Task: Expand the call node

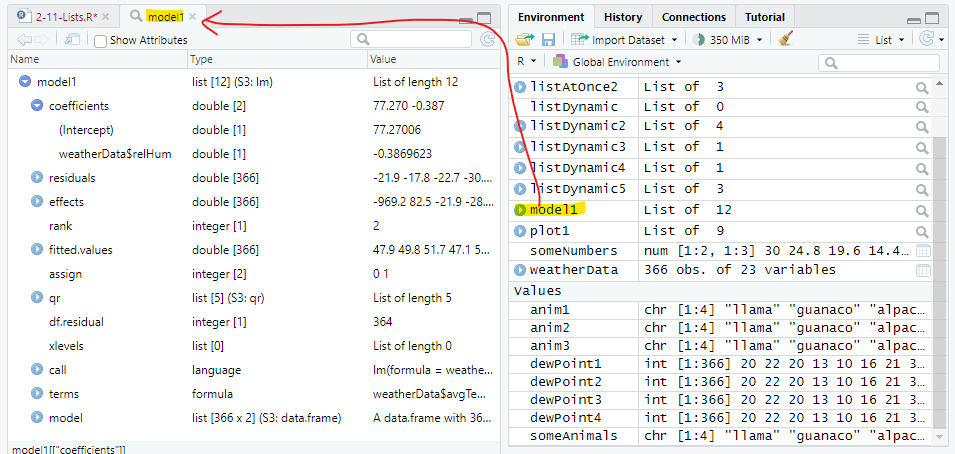Action: 37,370
